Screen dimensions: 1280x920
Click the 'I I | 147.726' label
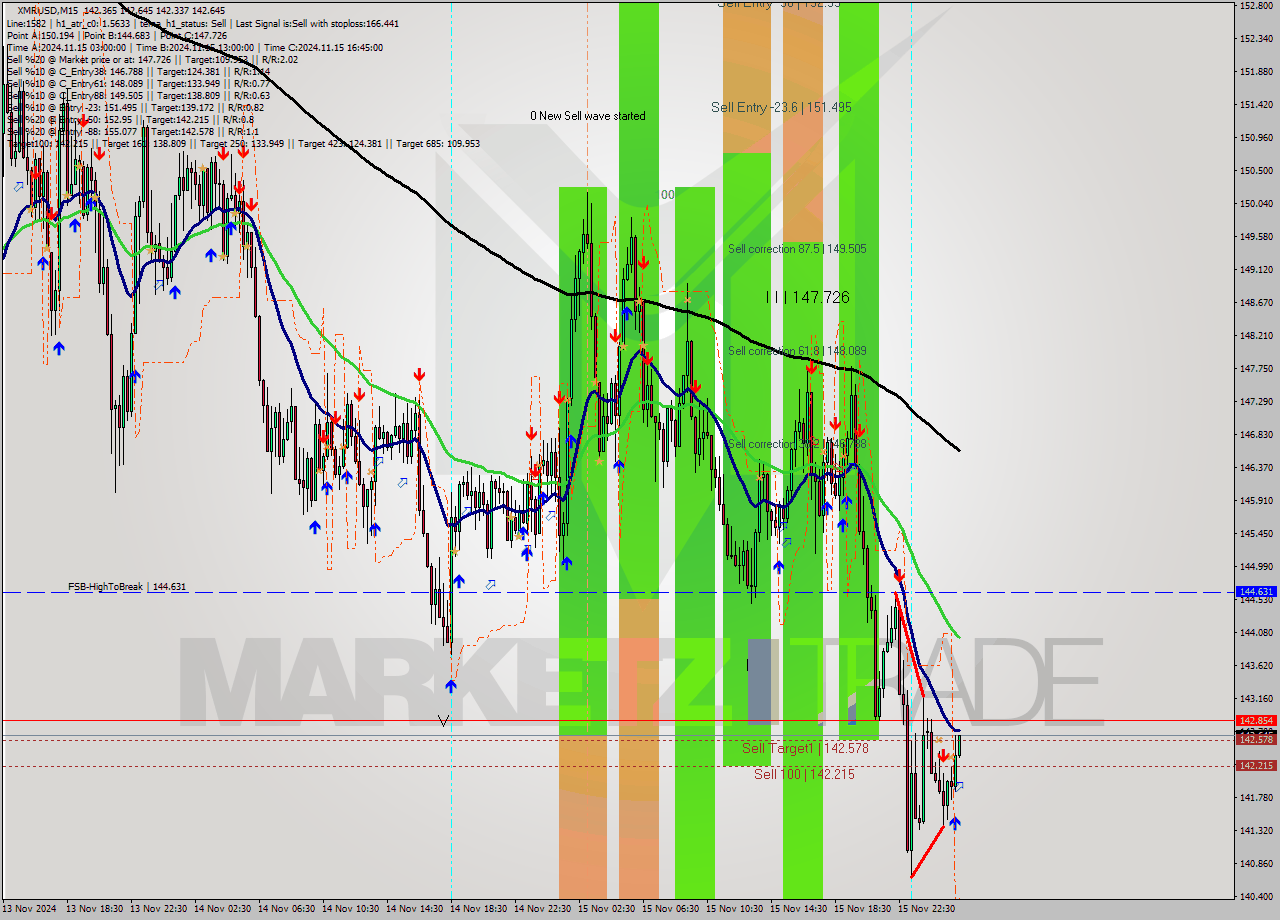808,297
